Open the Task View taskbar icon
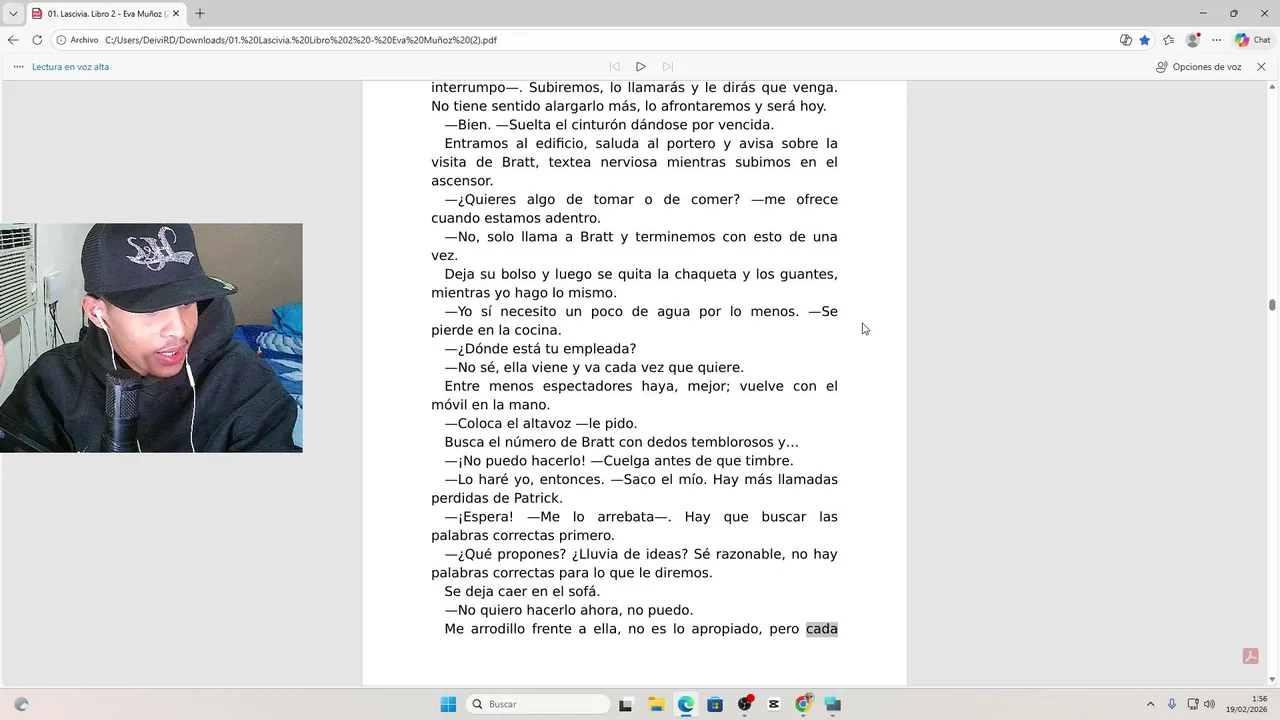Screen dimensions: 1280x720 [626, 704]
